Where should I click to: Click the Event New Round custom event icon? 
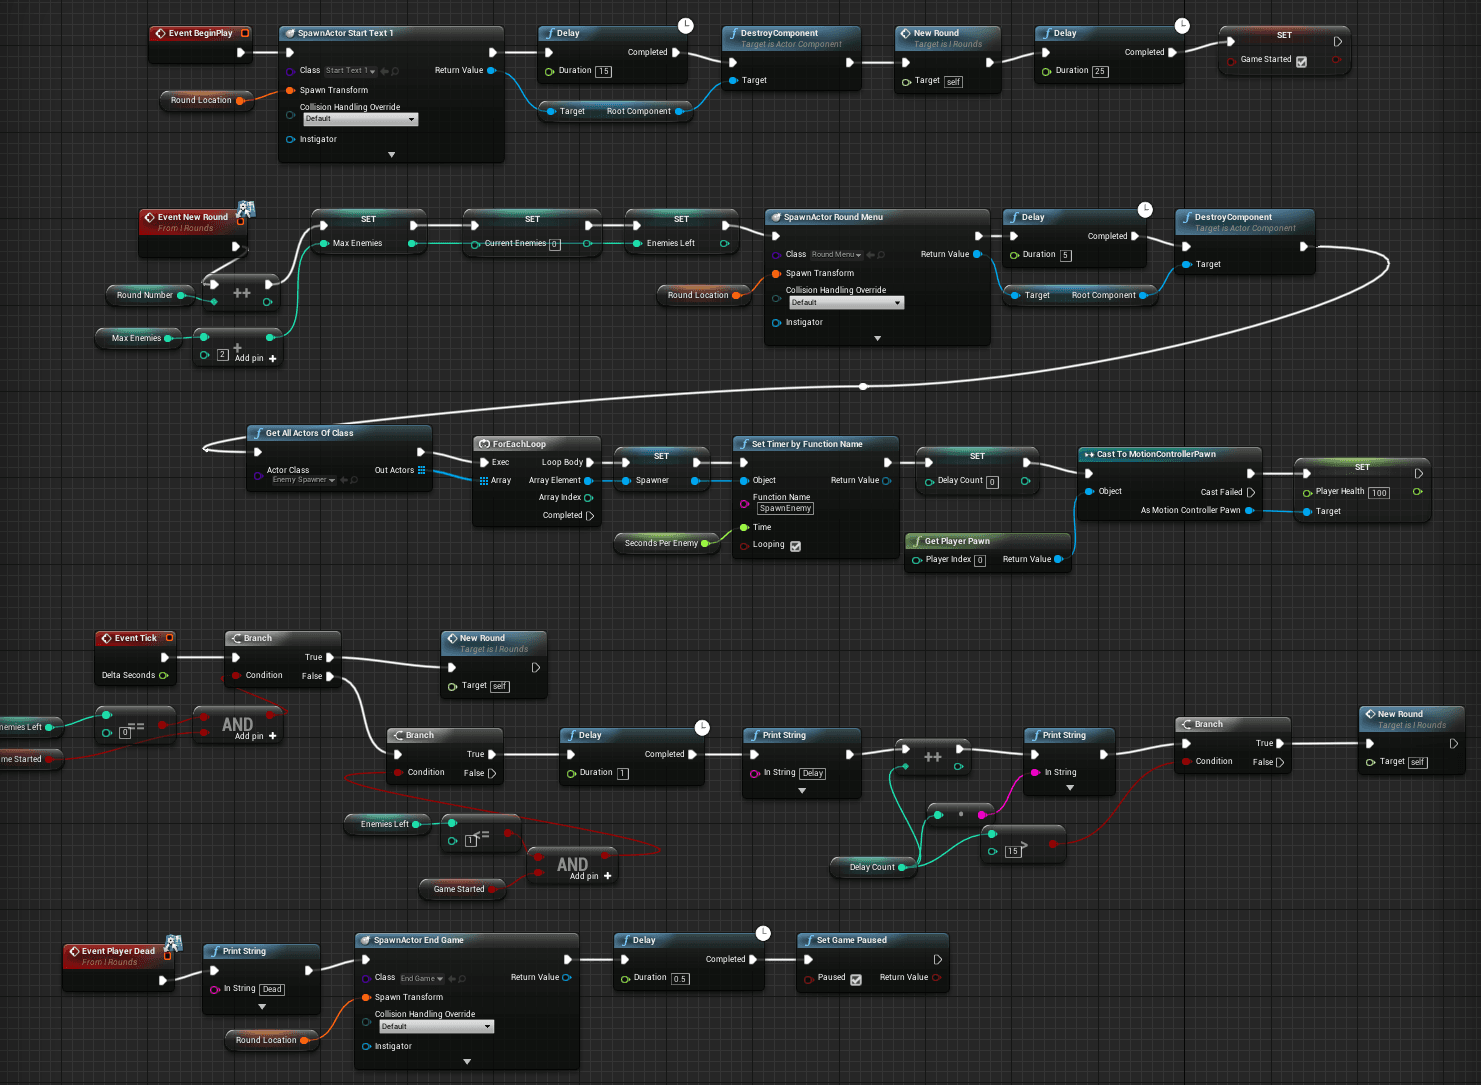pos(152,216)
